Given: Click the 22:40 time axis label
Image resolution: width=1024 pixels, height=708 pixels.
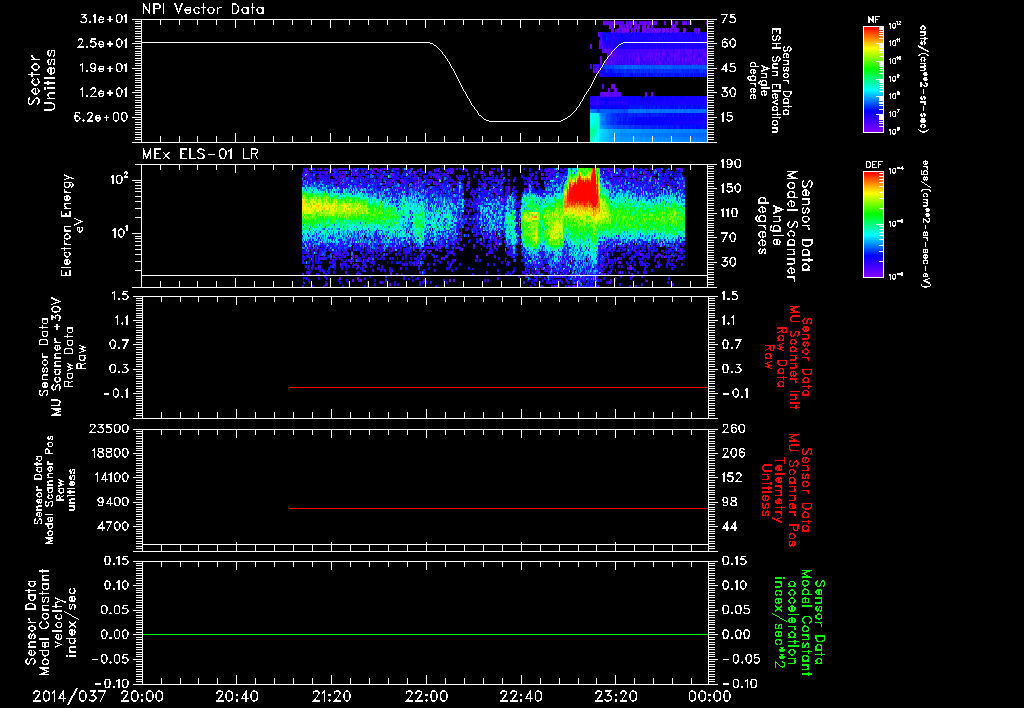Looking at the screenshot, I should click(521, 696).
